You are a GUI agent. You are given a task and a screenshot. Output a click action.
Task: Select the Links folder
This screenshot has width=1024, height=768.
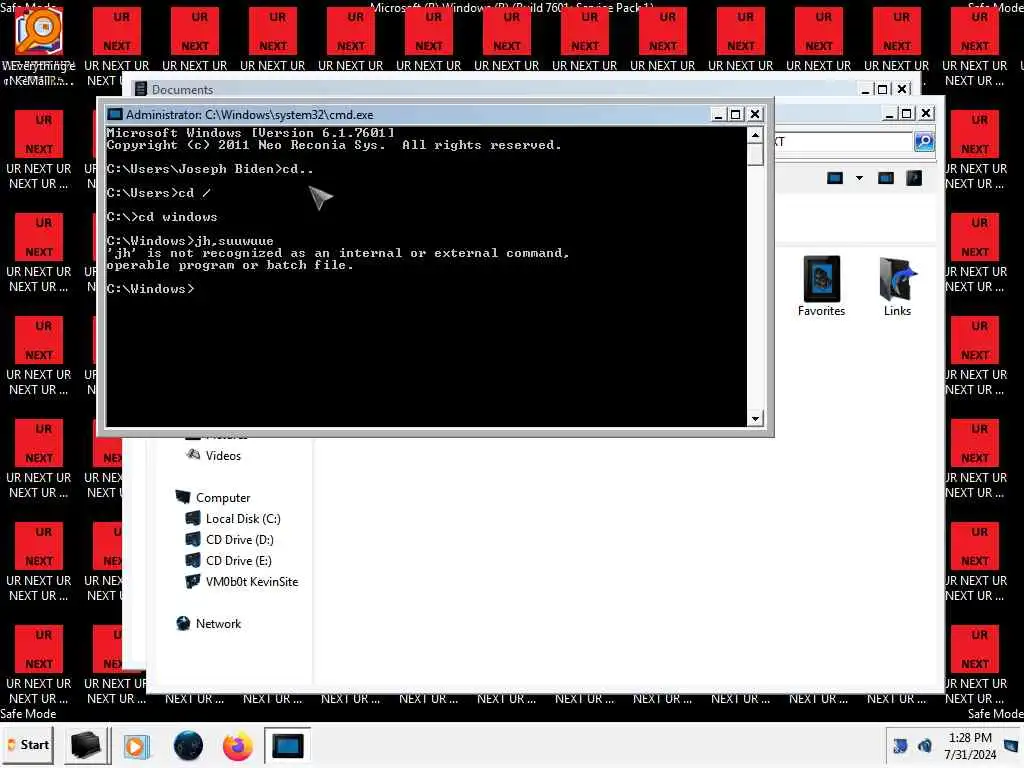point(897,286)
